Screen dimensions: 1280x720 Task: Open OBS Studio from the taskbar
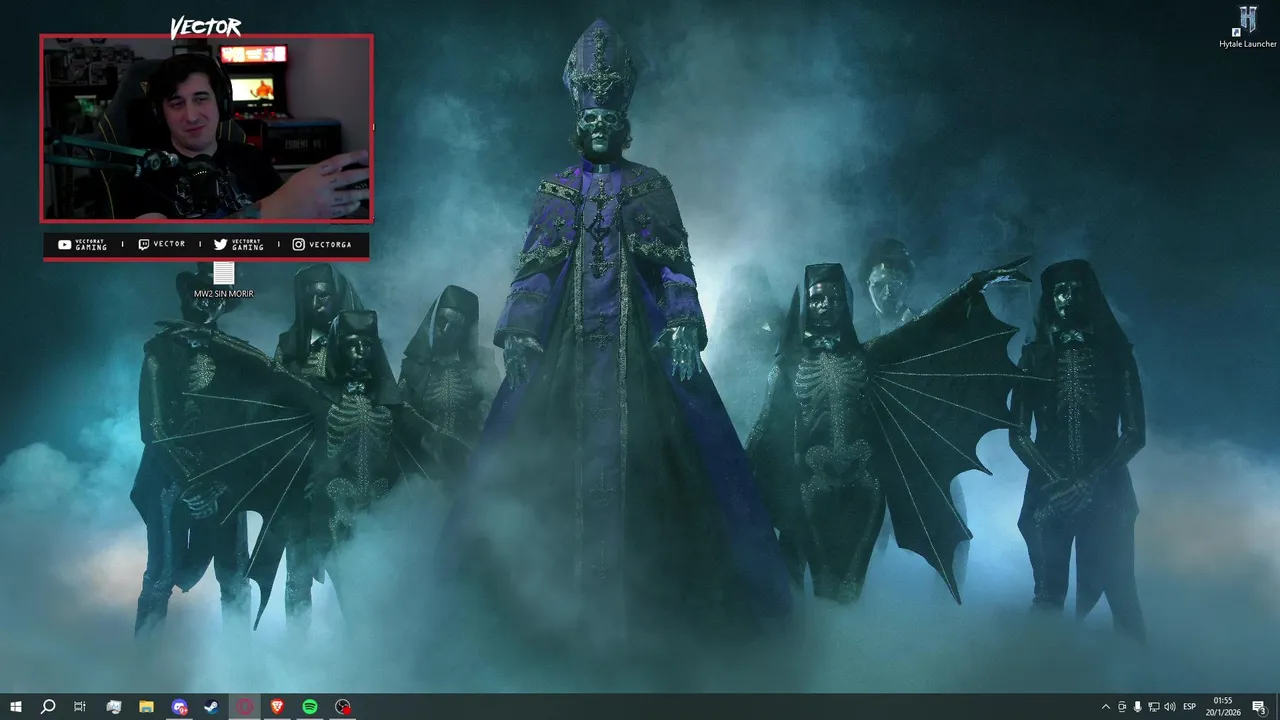tap(343, 707)
